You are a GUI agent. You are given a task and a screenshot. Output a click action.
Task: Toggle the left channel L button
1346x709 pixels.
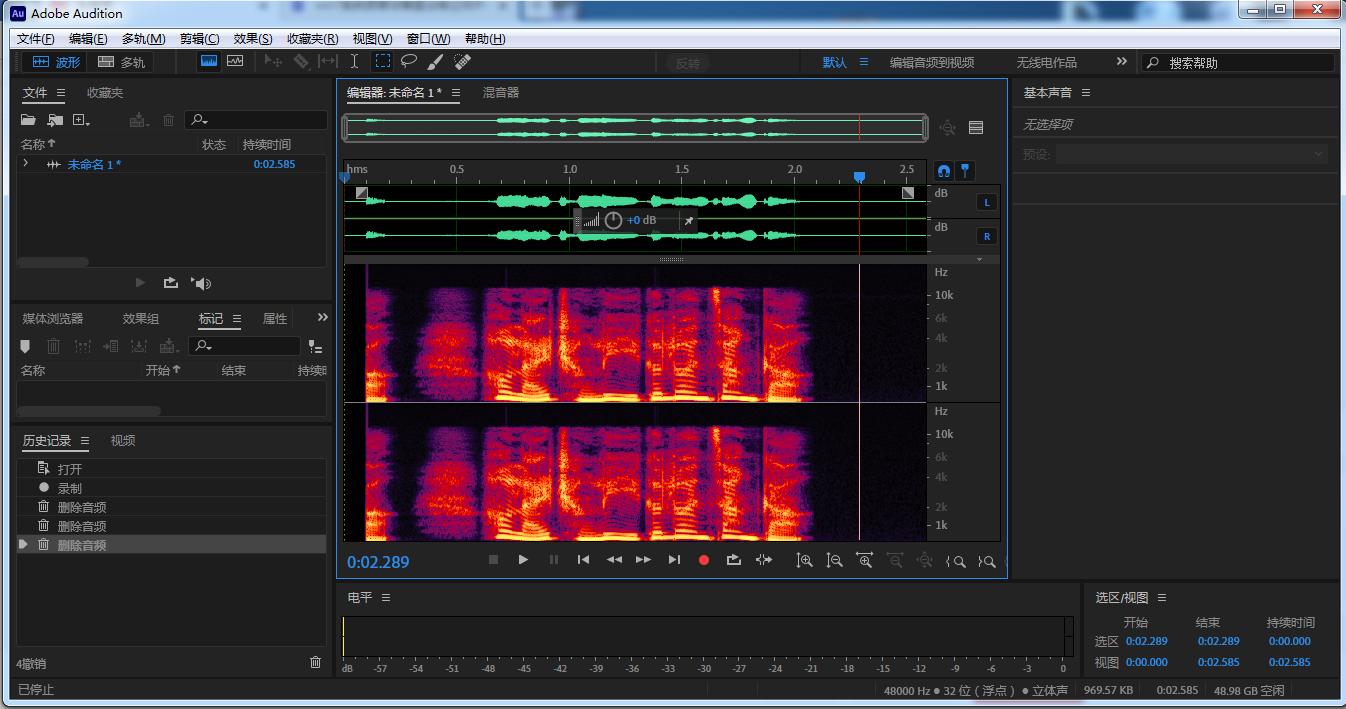click(986, 202)
